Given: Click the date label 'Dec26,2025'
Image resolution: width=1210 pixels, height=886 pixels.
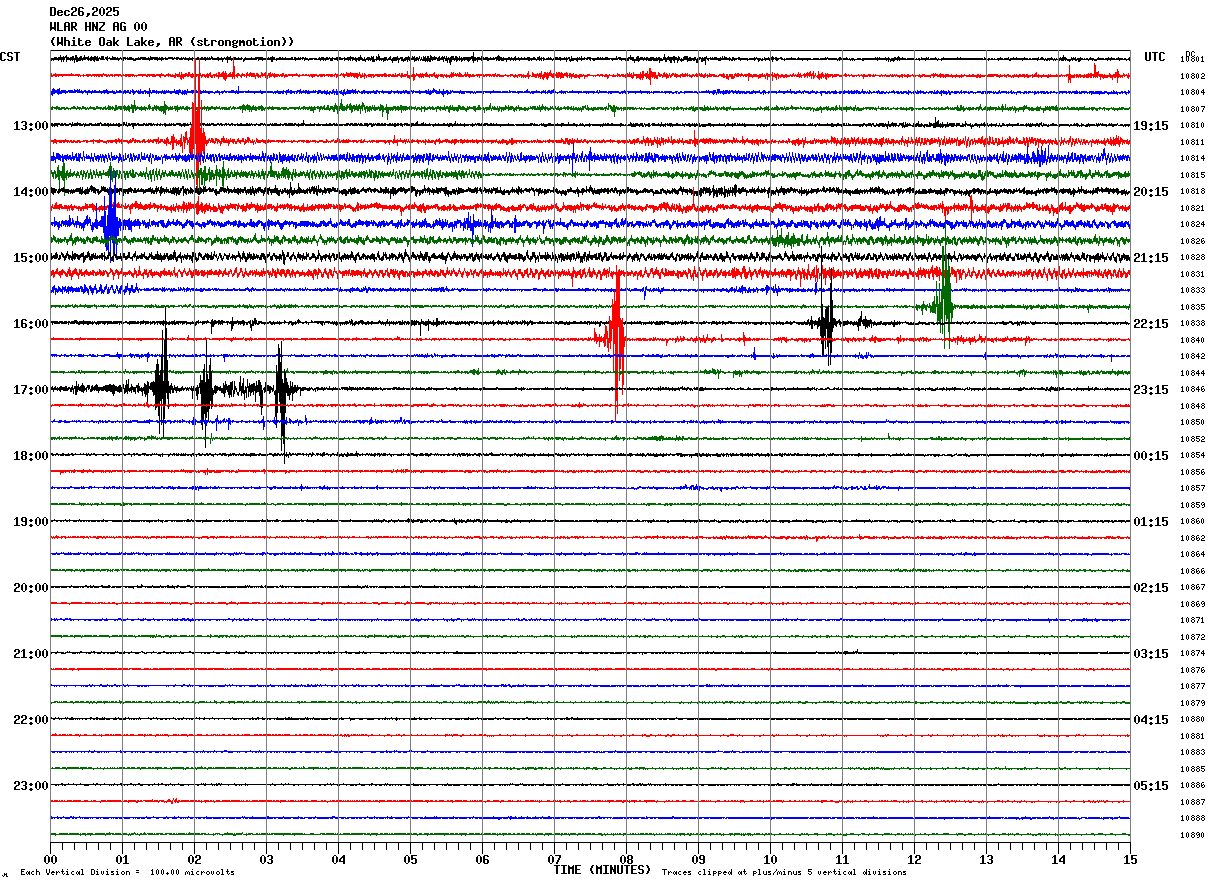Looking at the screenshot, I should tap(84, 12).
